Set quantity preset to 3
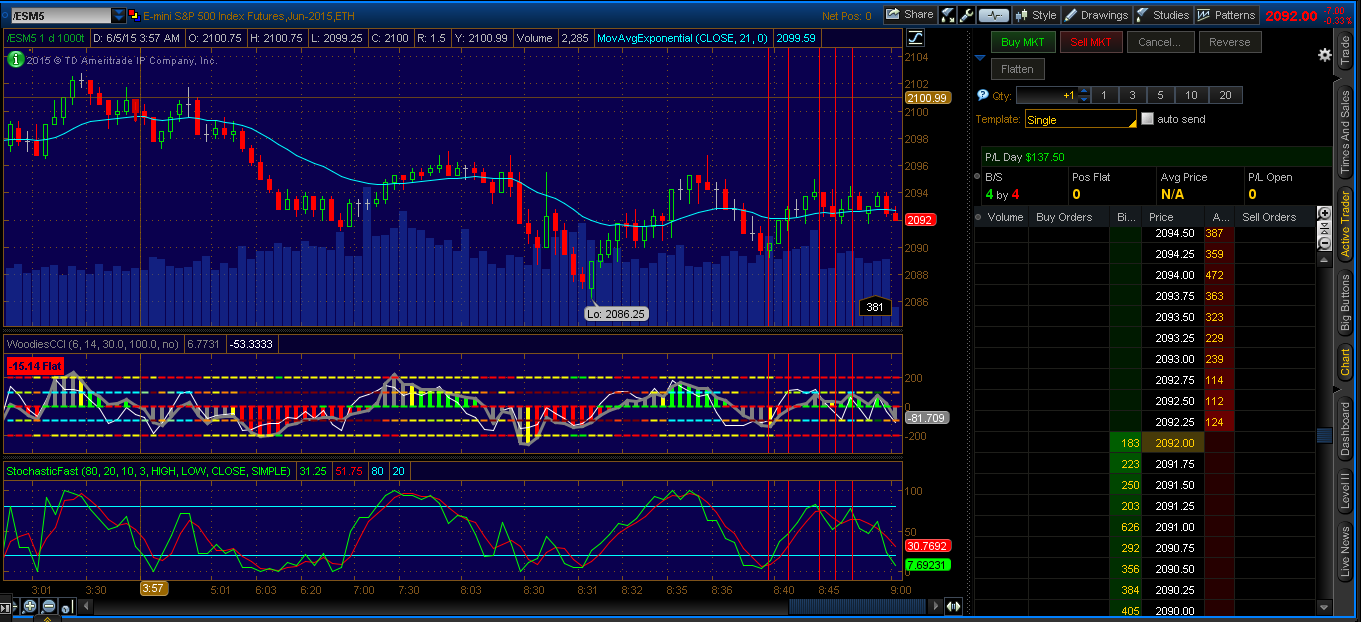 pos(1132,95)
